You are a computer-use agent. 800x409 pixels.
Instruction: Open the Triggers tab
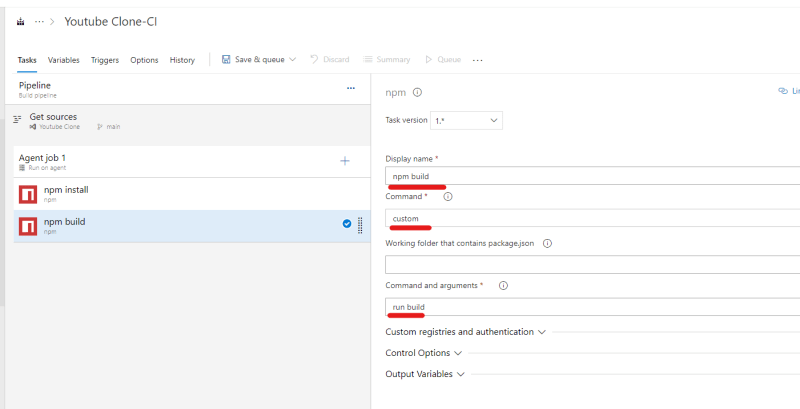(105, 60)
